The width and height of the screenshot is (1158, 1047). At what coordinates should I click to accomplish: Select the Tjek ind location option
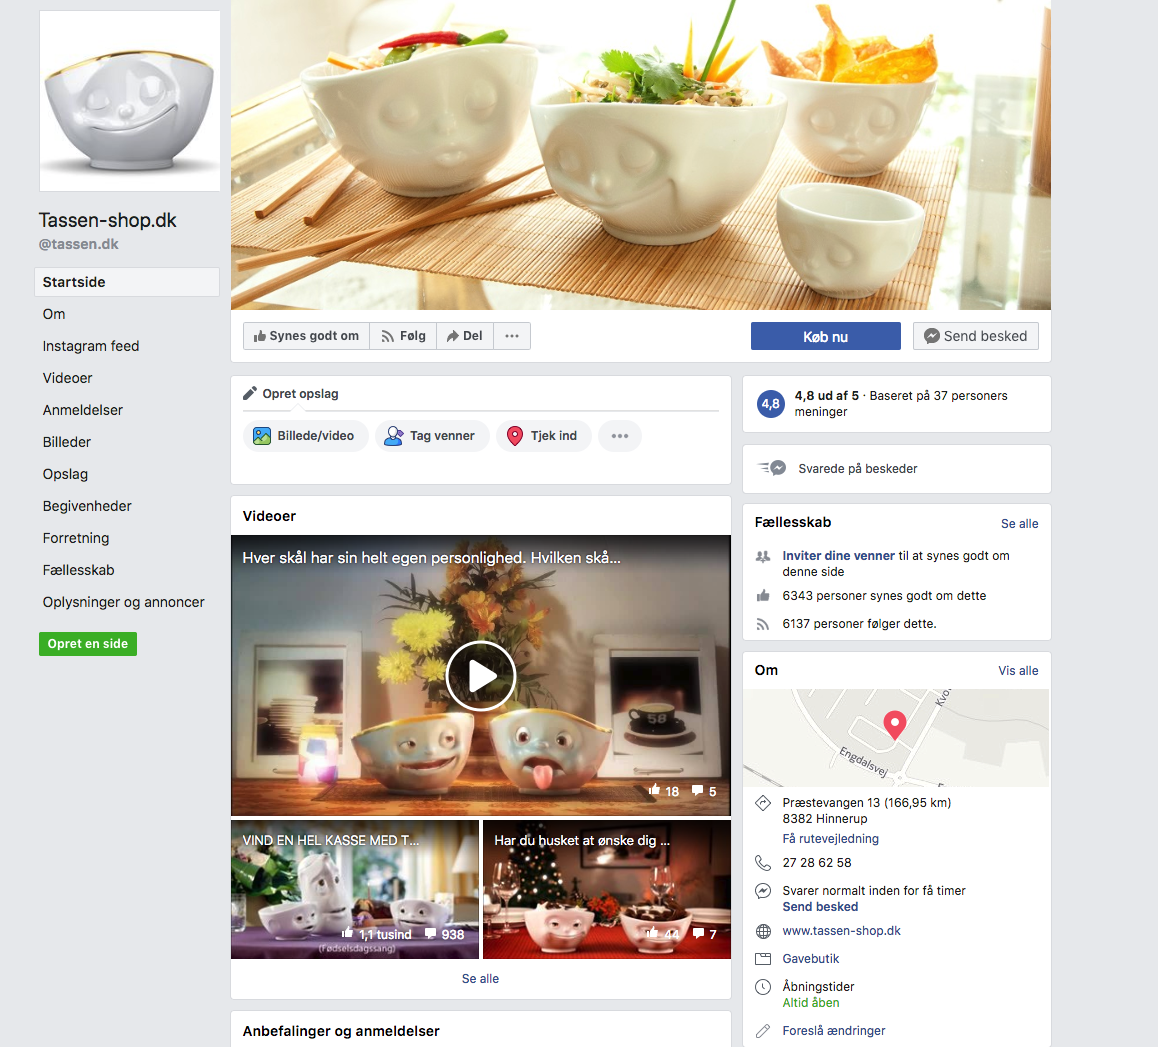coord(543,436)
